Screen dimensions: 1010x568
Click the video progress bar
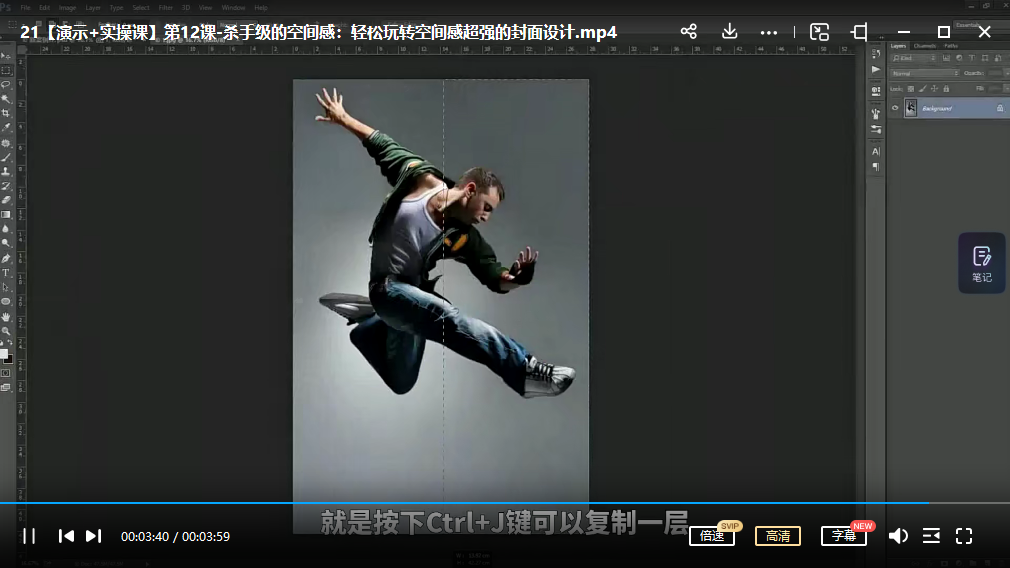[505, 502]
